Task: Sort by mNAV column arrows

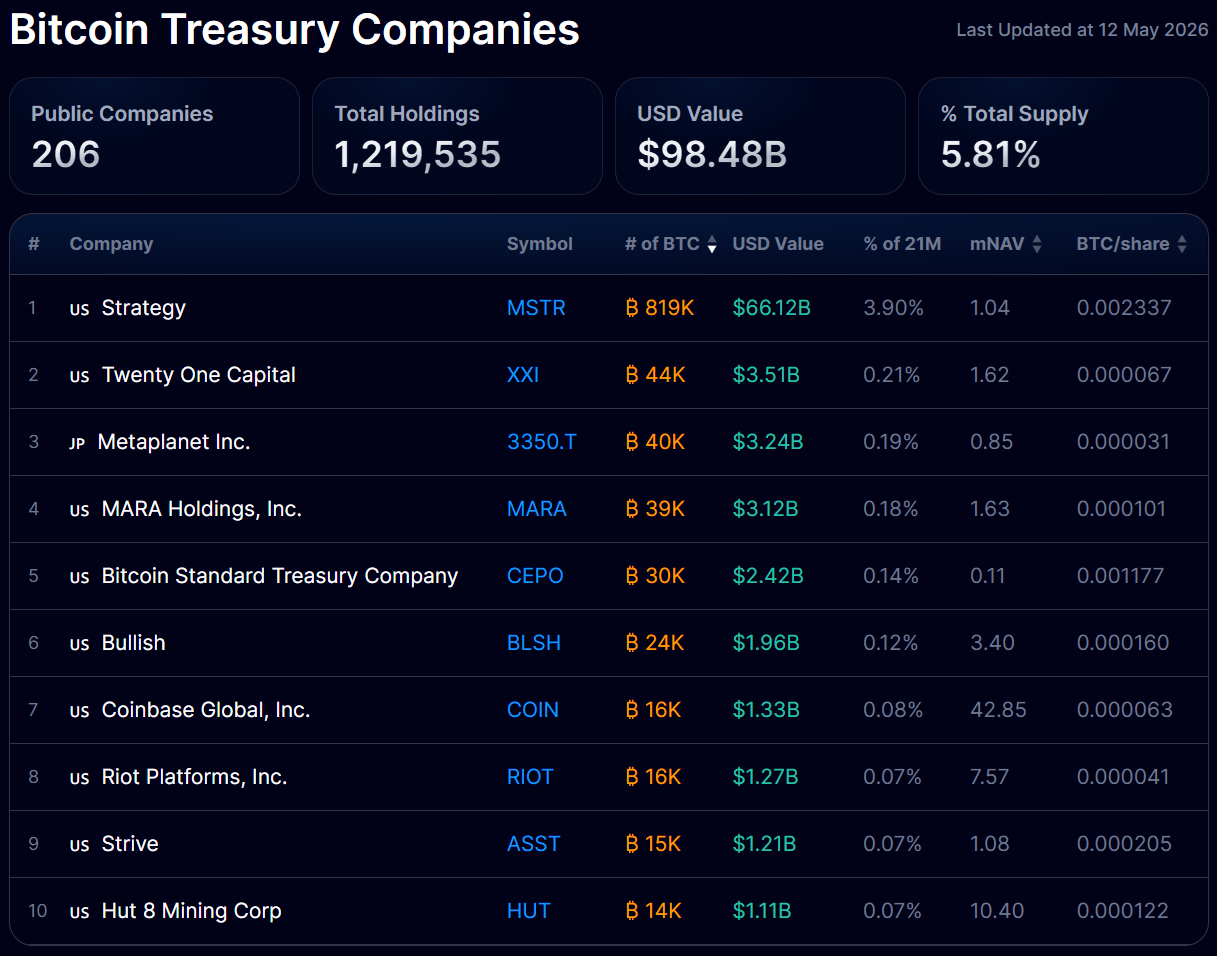Action: [1037, 244]
